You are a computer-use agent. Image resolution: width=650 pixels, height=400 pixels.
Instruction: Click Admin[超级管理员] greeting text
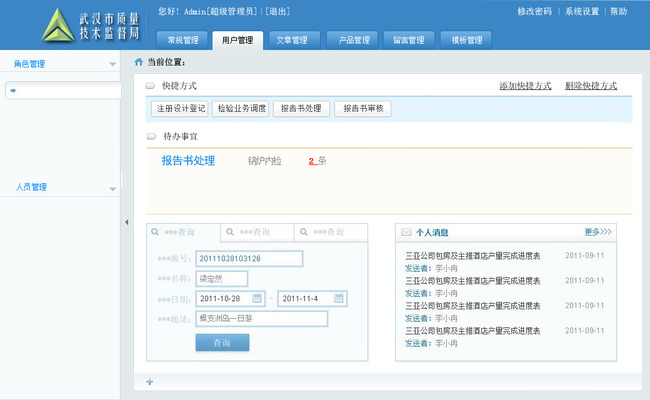pyautogui.click(x=221, y=12)
